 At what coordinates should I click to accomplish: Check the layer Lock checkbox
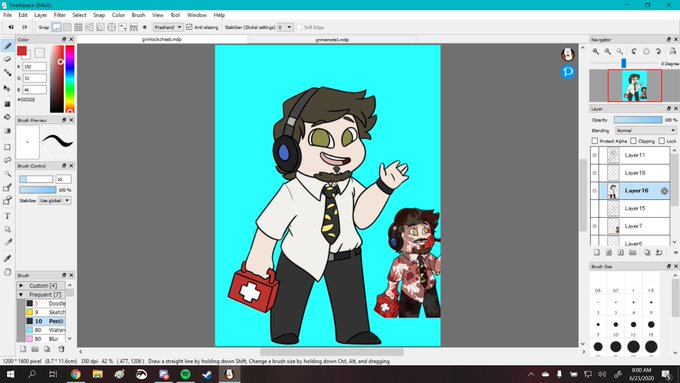click(661, 141)
